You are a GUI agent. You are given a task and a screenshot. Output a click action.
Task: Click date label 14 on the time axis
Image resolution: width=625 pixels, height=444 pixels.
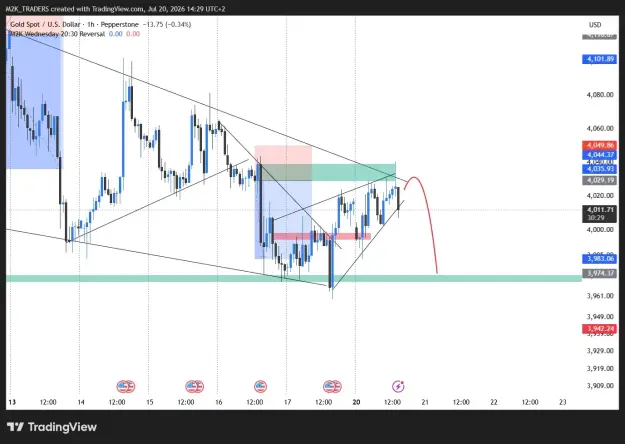tap(81, 402)
